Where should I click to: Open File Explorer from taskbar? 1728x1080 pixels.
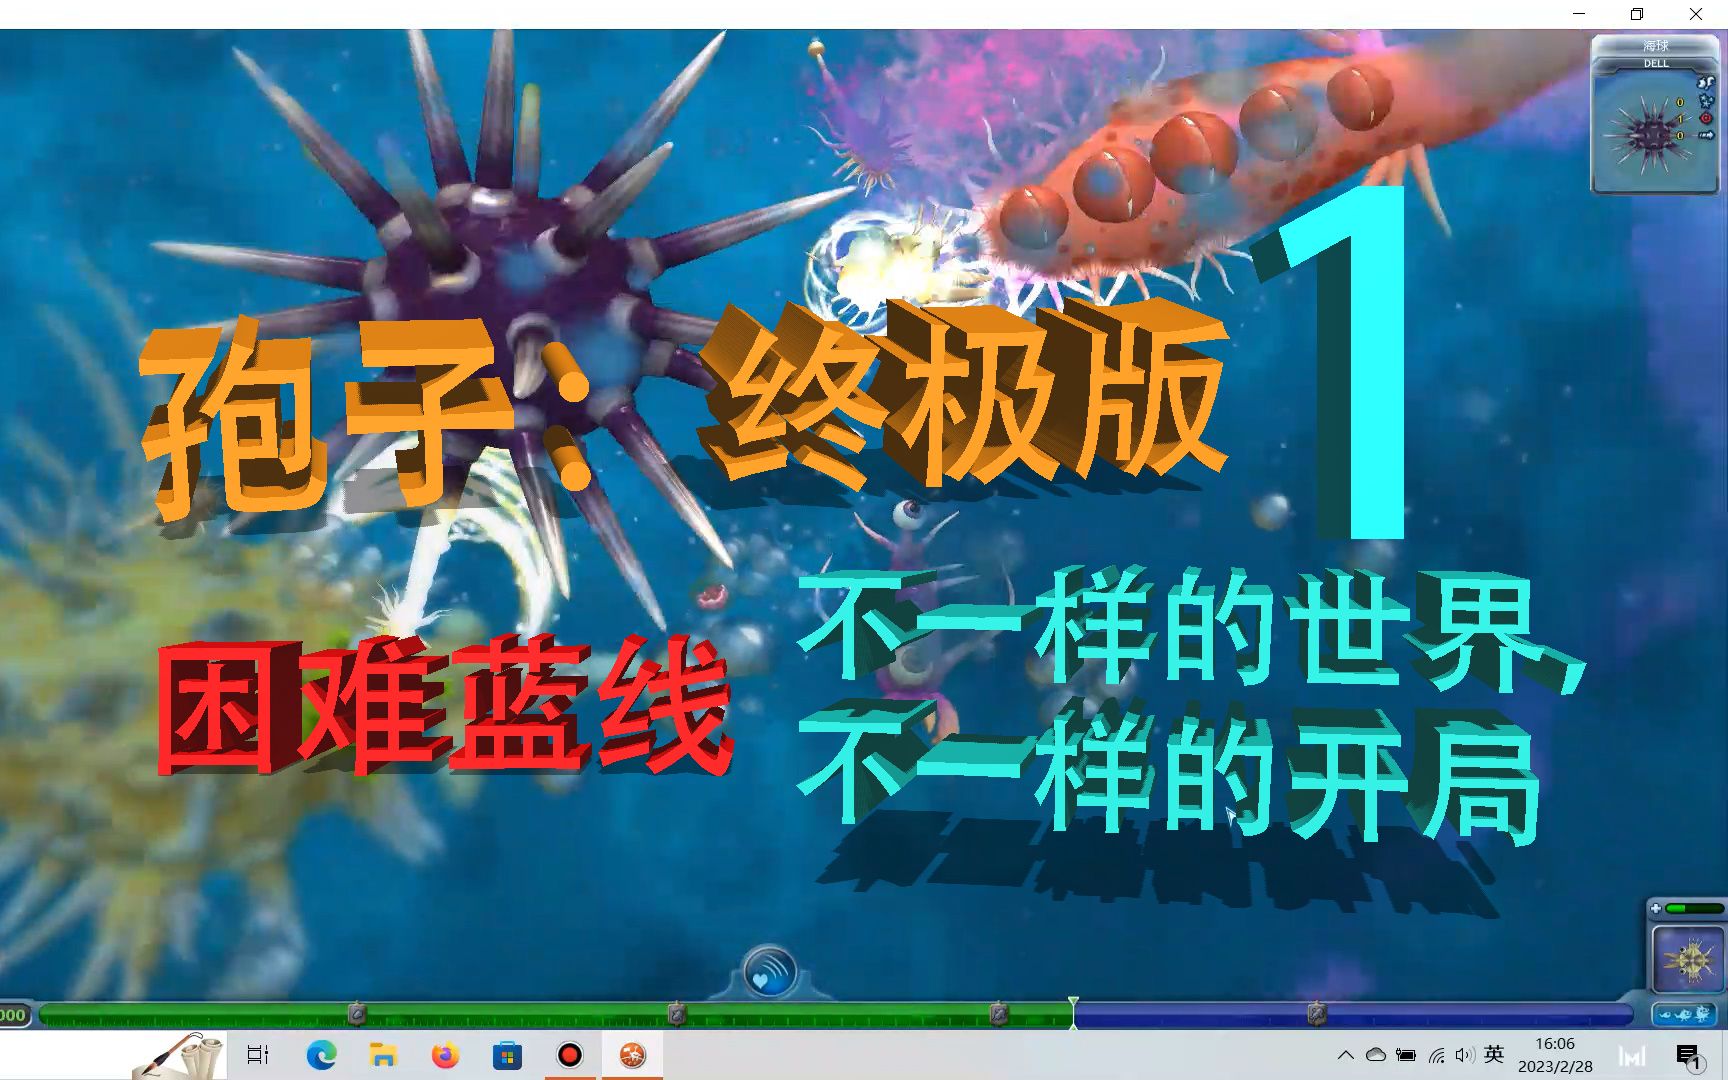pyautogui.click(x=383, y=1055)
